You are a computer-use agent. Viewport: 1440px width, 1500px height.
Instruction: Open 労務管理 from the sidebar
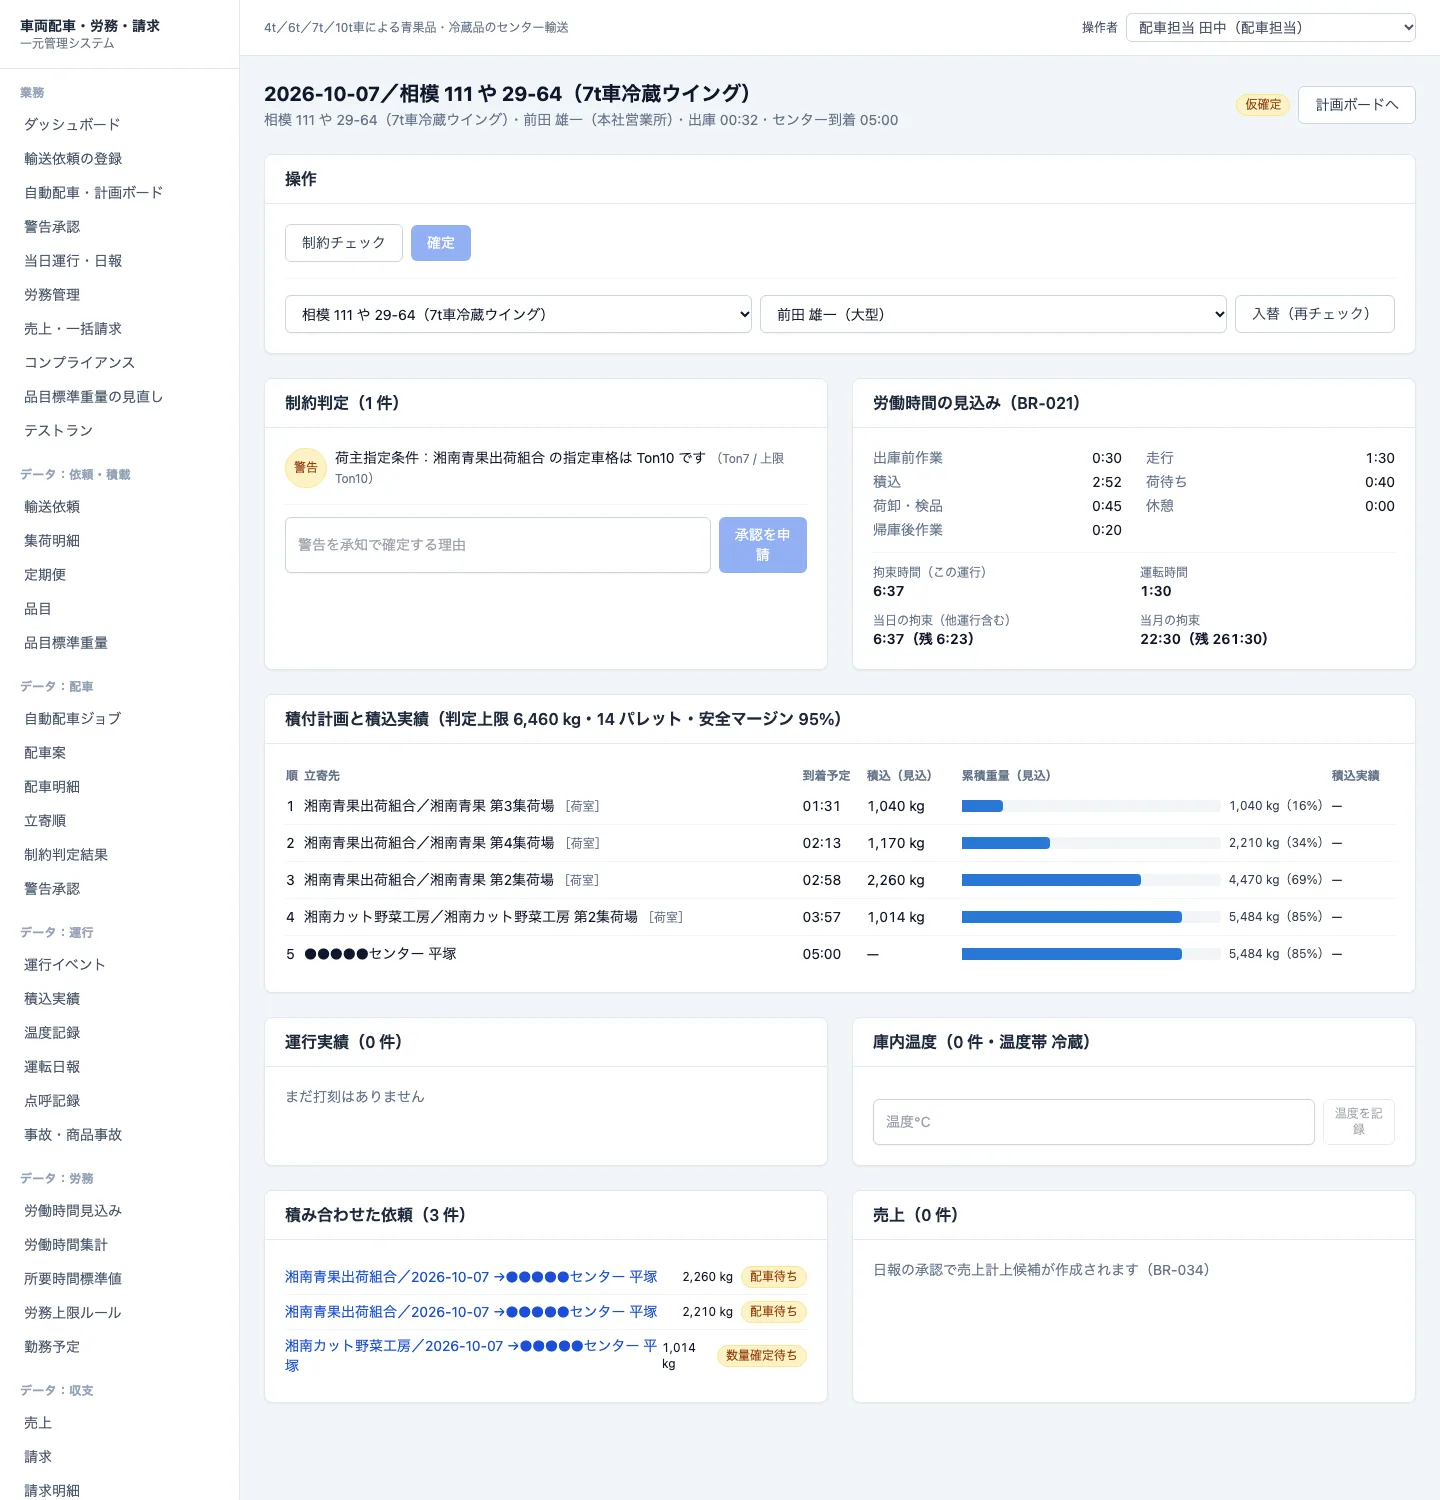[x=52, y=294]
